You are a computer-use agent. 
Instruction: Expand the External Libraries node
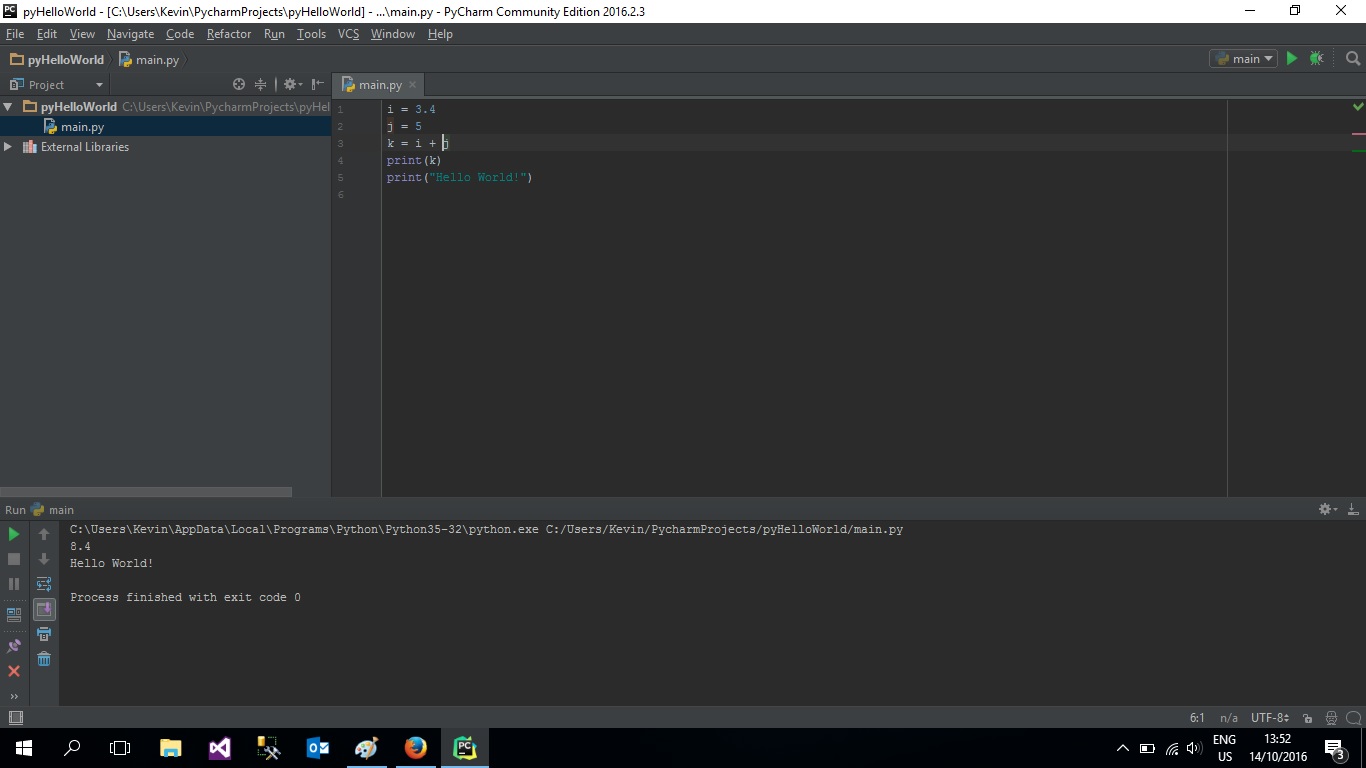click(8, 146)
